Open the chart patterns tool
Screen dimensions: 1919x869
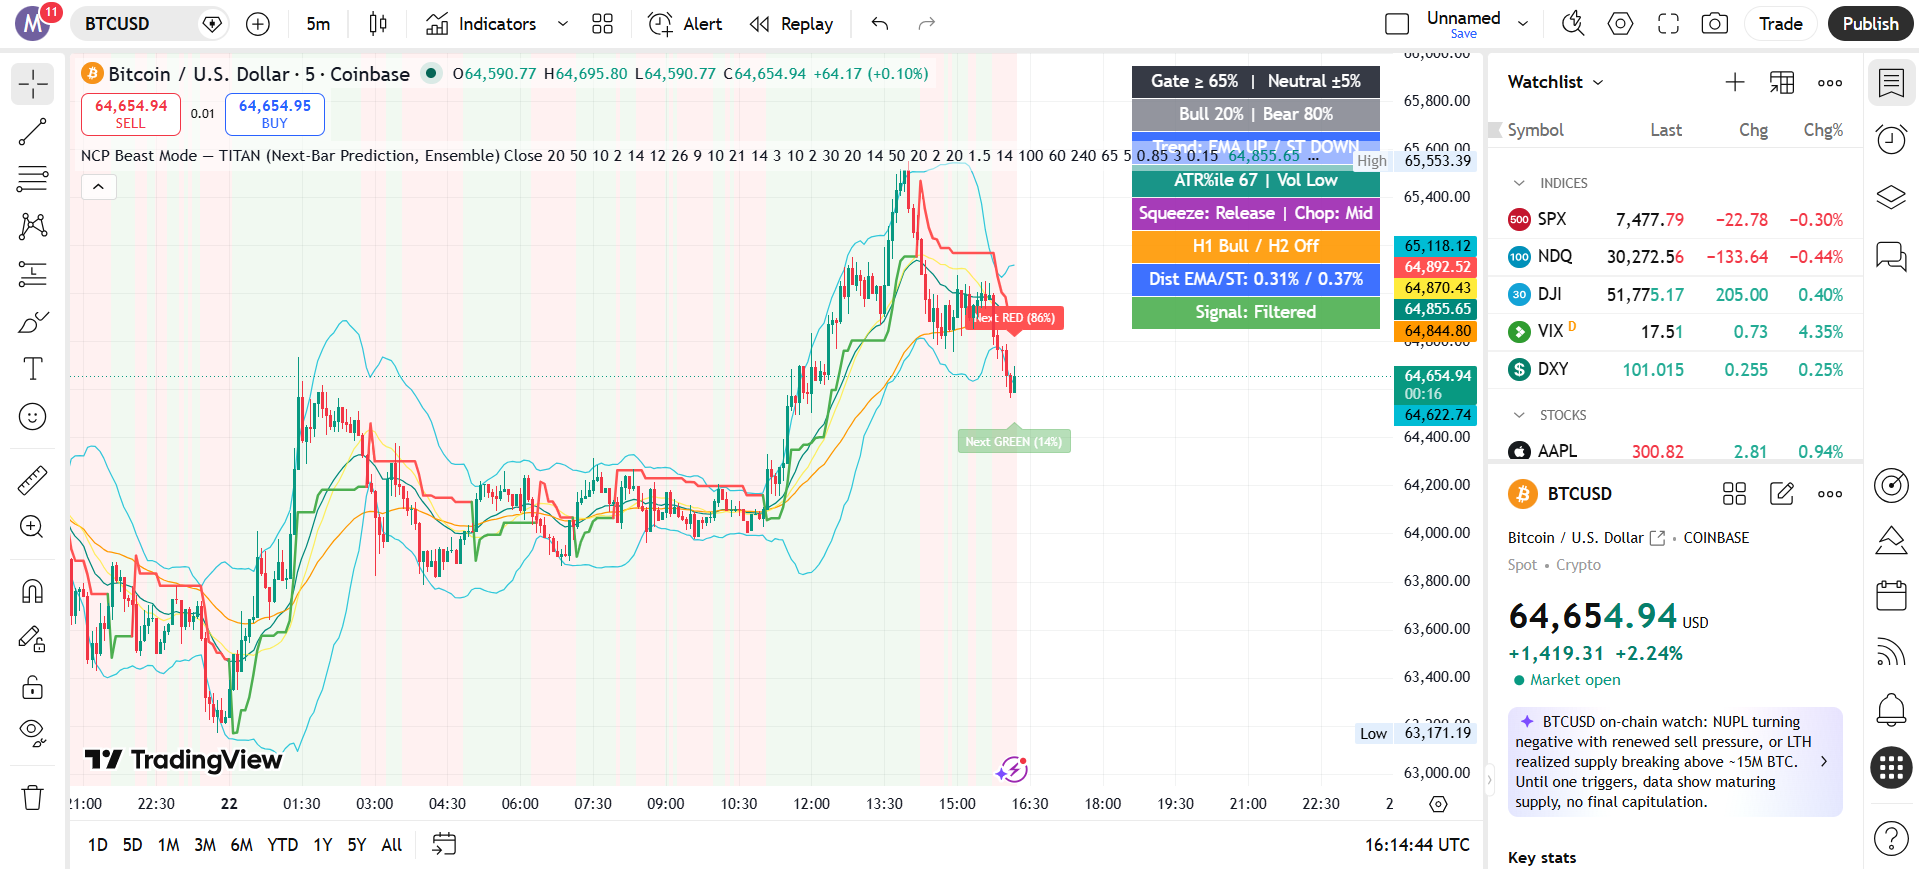click(x=33, y=226)
